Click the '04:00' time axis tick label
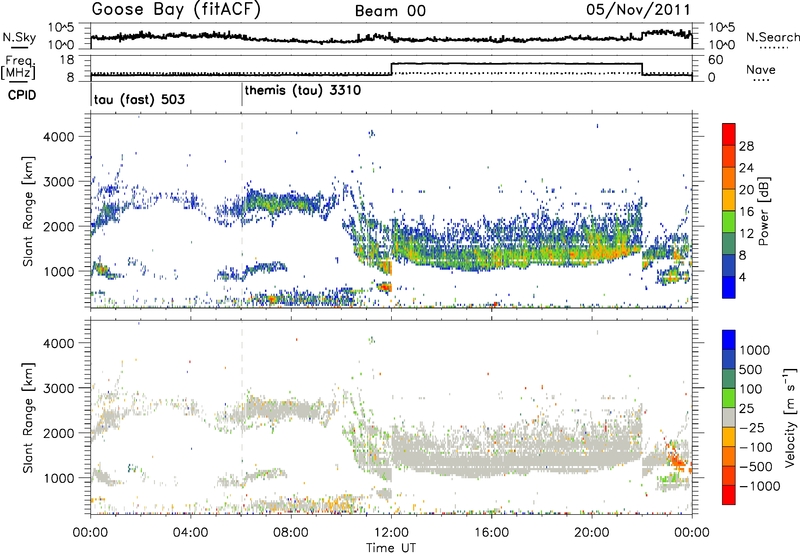The height and width of the screenshot is (554, 800). coord(190,533)
